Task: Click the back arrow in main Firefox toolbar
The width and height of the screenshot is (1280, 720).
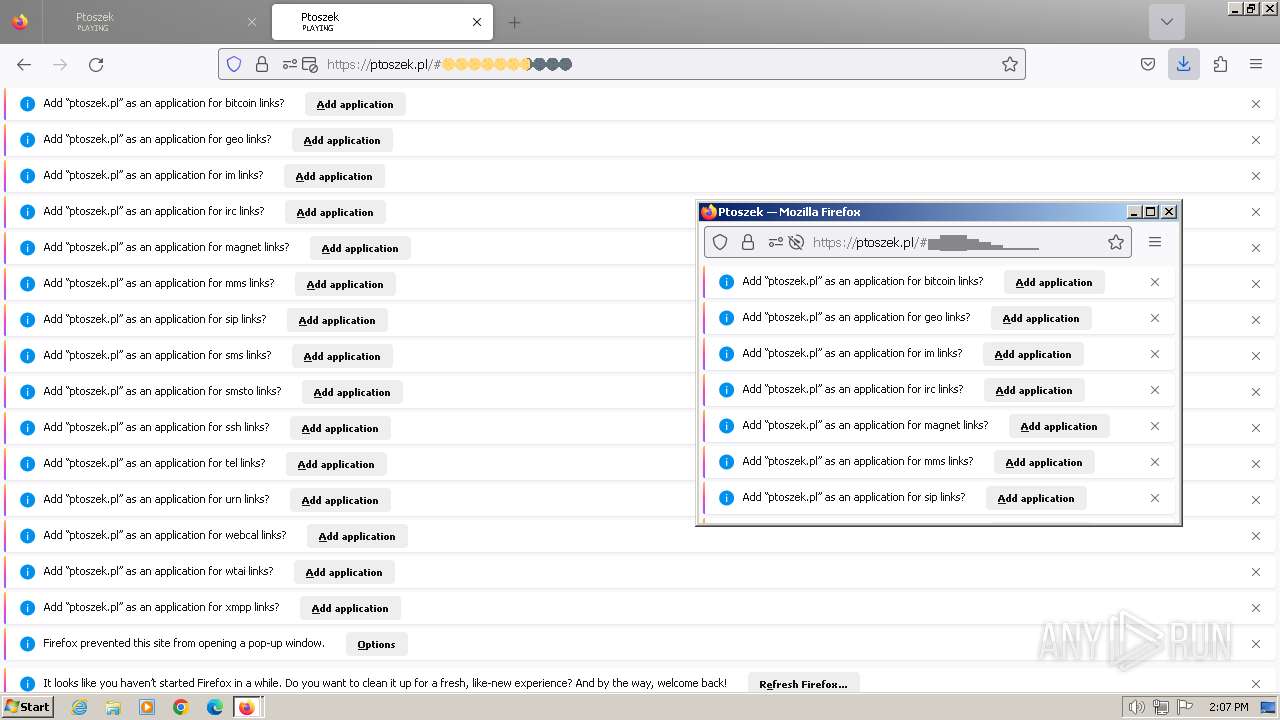Action: click(24, 64)
